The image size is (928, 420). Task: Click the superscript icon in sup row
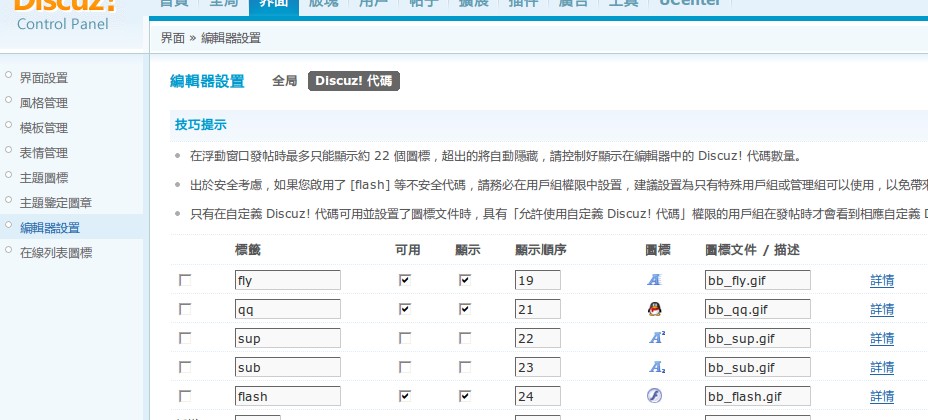pos(655,338)
